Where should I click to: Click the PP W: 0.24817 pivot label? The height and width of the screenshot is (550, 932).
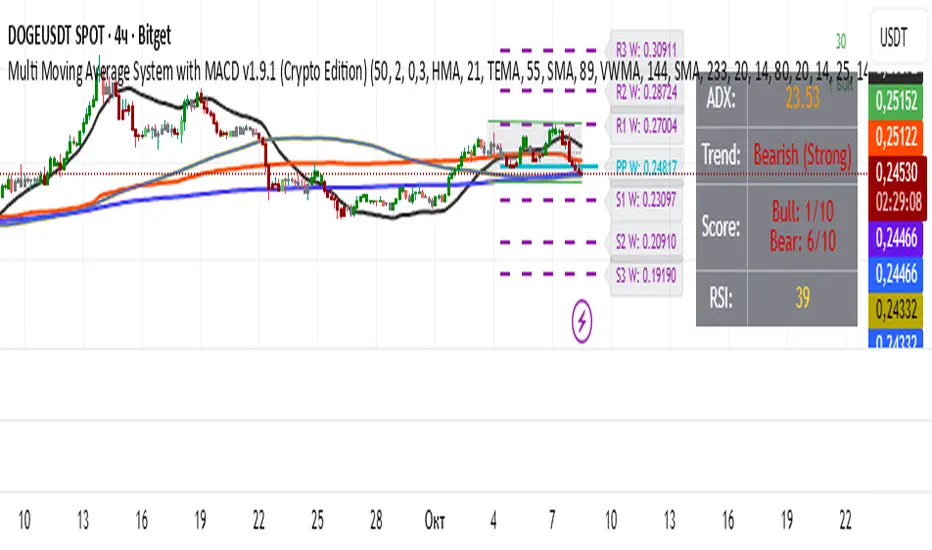(646, 167)
